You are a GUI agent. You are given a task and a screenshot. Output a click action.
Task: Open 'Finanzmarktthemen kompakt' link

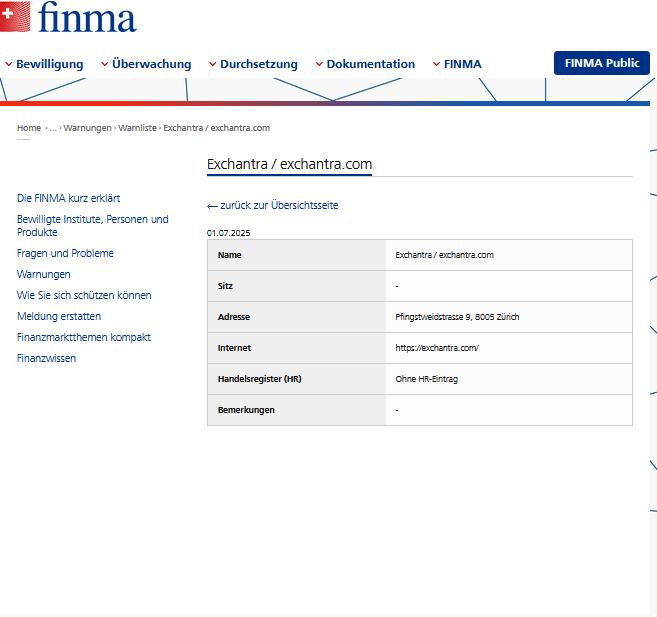(84, 337)
